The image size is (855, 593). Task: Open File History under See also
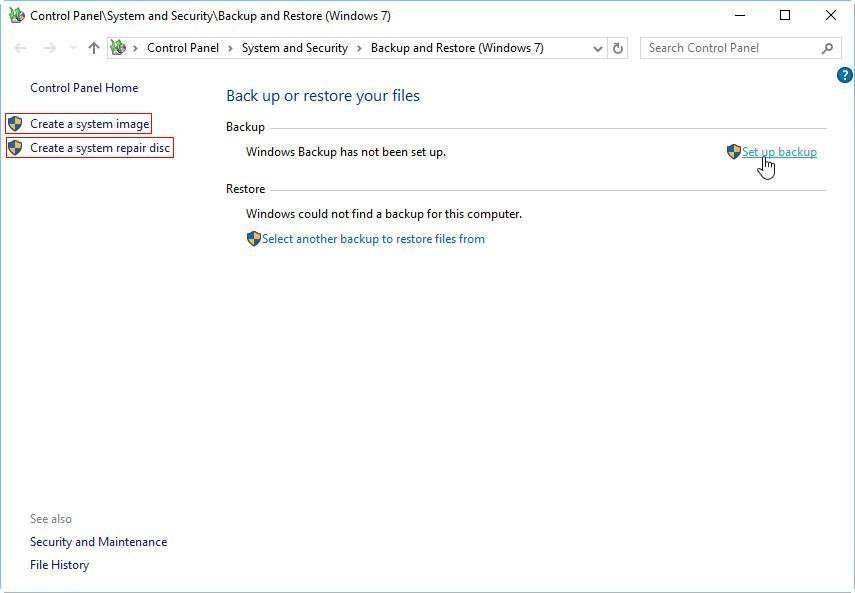pyautogui.click(x=59, y=565)
